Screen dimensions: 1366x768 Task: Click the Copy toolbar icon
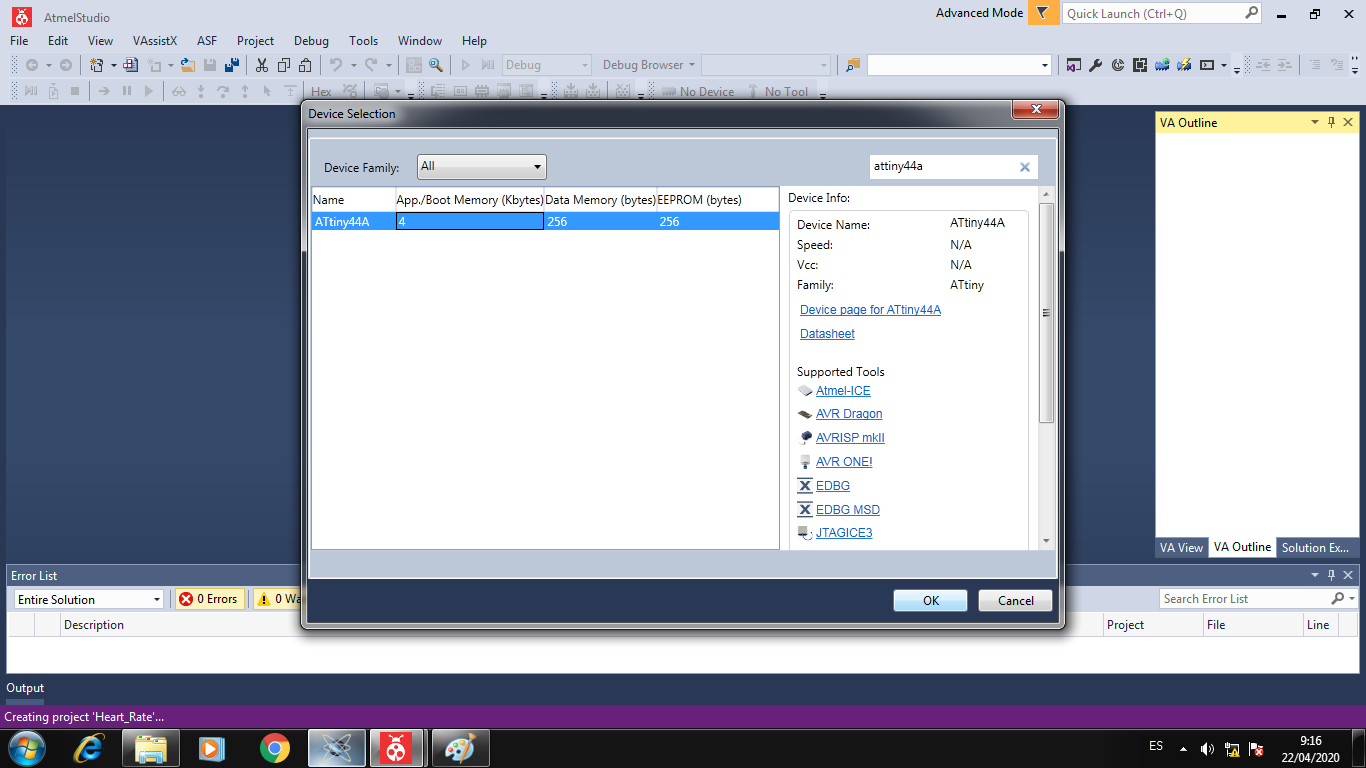coord(284,65)
